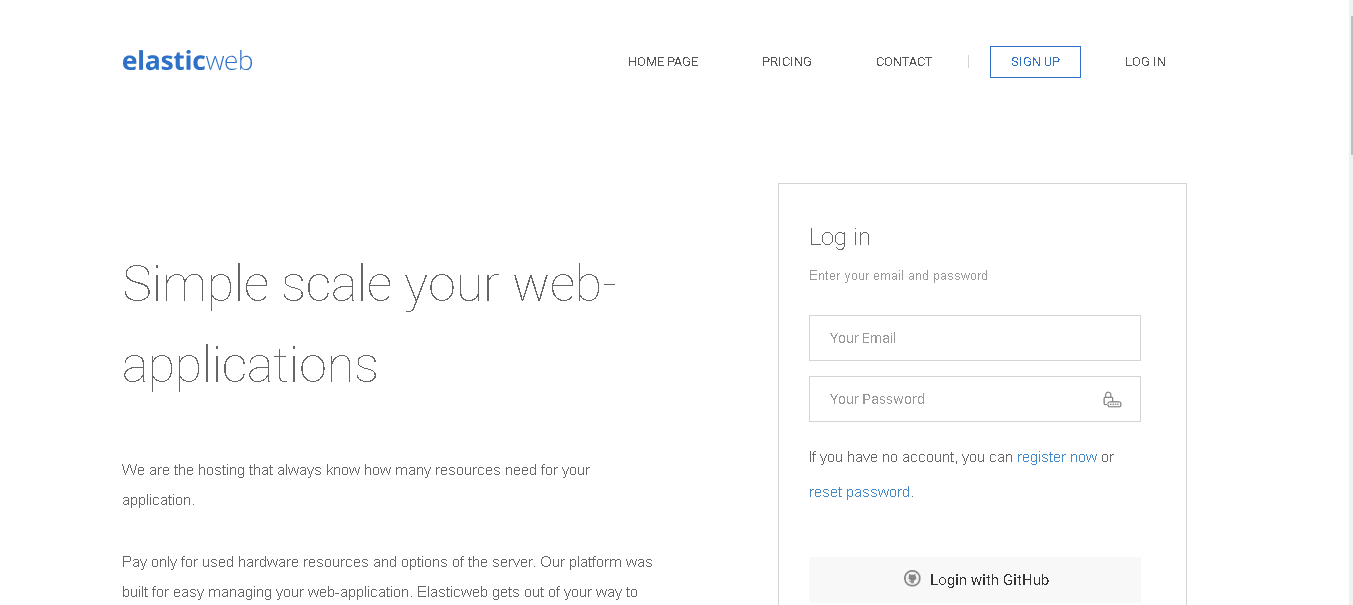
Task: Click the paragraph starting 'We are the hosting'
Action: click(x=356, y=485)
